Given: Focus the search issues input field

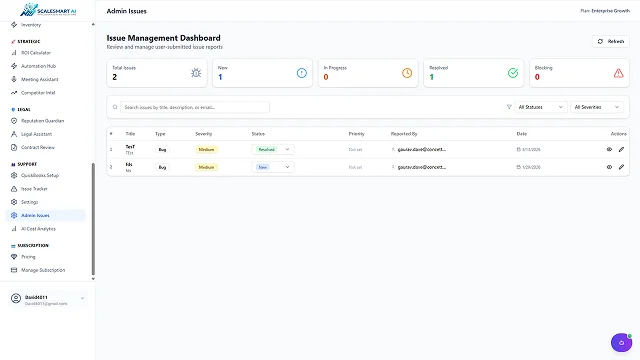Looking at the screenshot, I should 195,107.
